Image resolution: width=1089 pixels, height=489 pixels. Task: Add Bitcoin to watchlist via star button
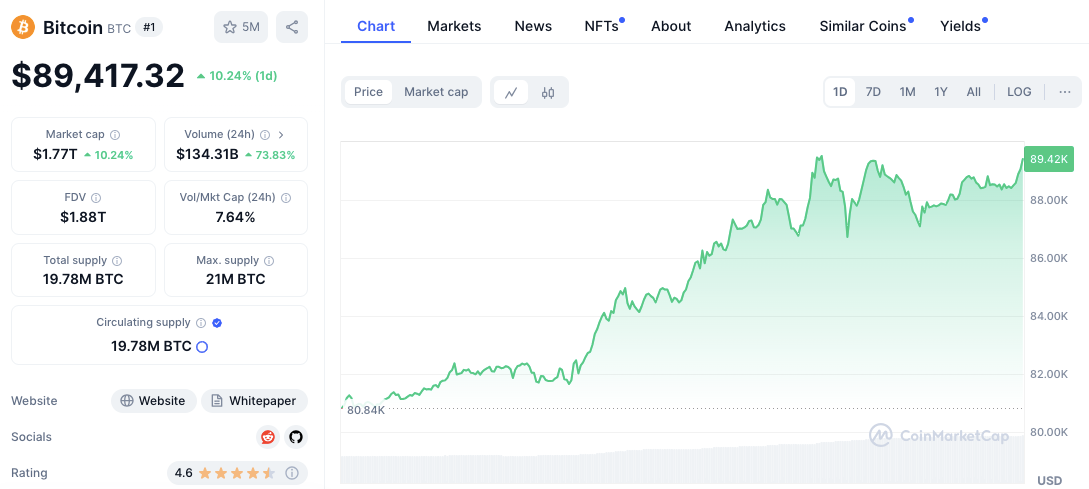click(241, 27)
